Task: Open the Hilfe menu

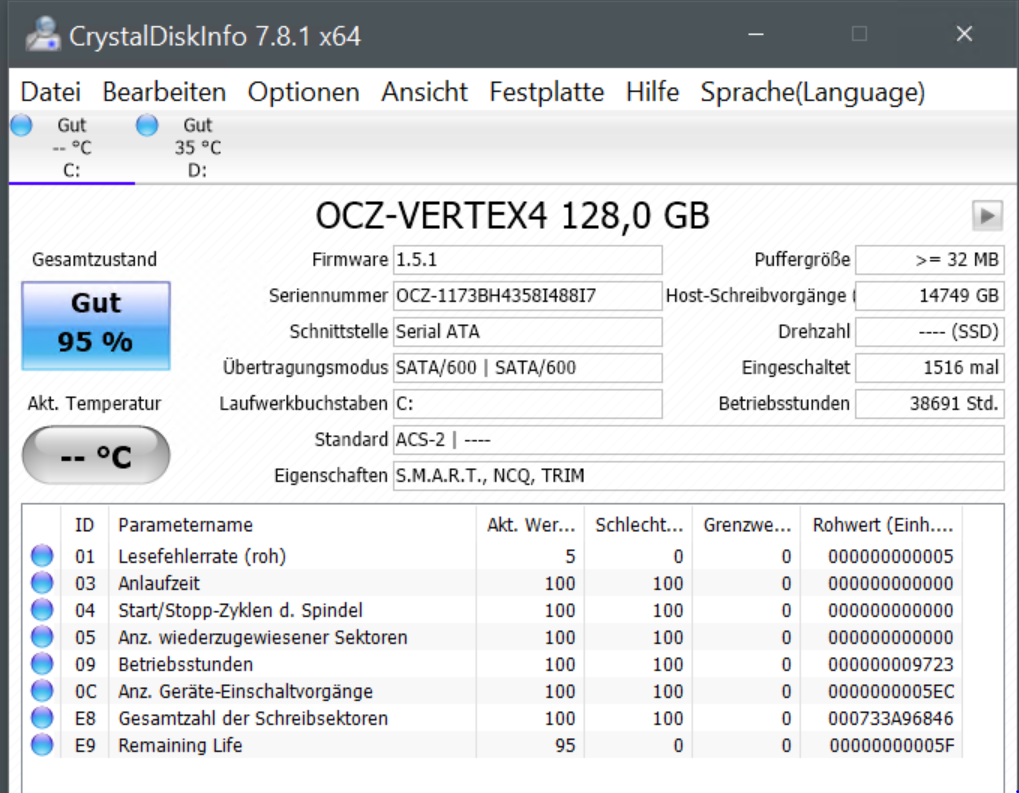Action: click(x=652, y=92)
